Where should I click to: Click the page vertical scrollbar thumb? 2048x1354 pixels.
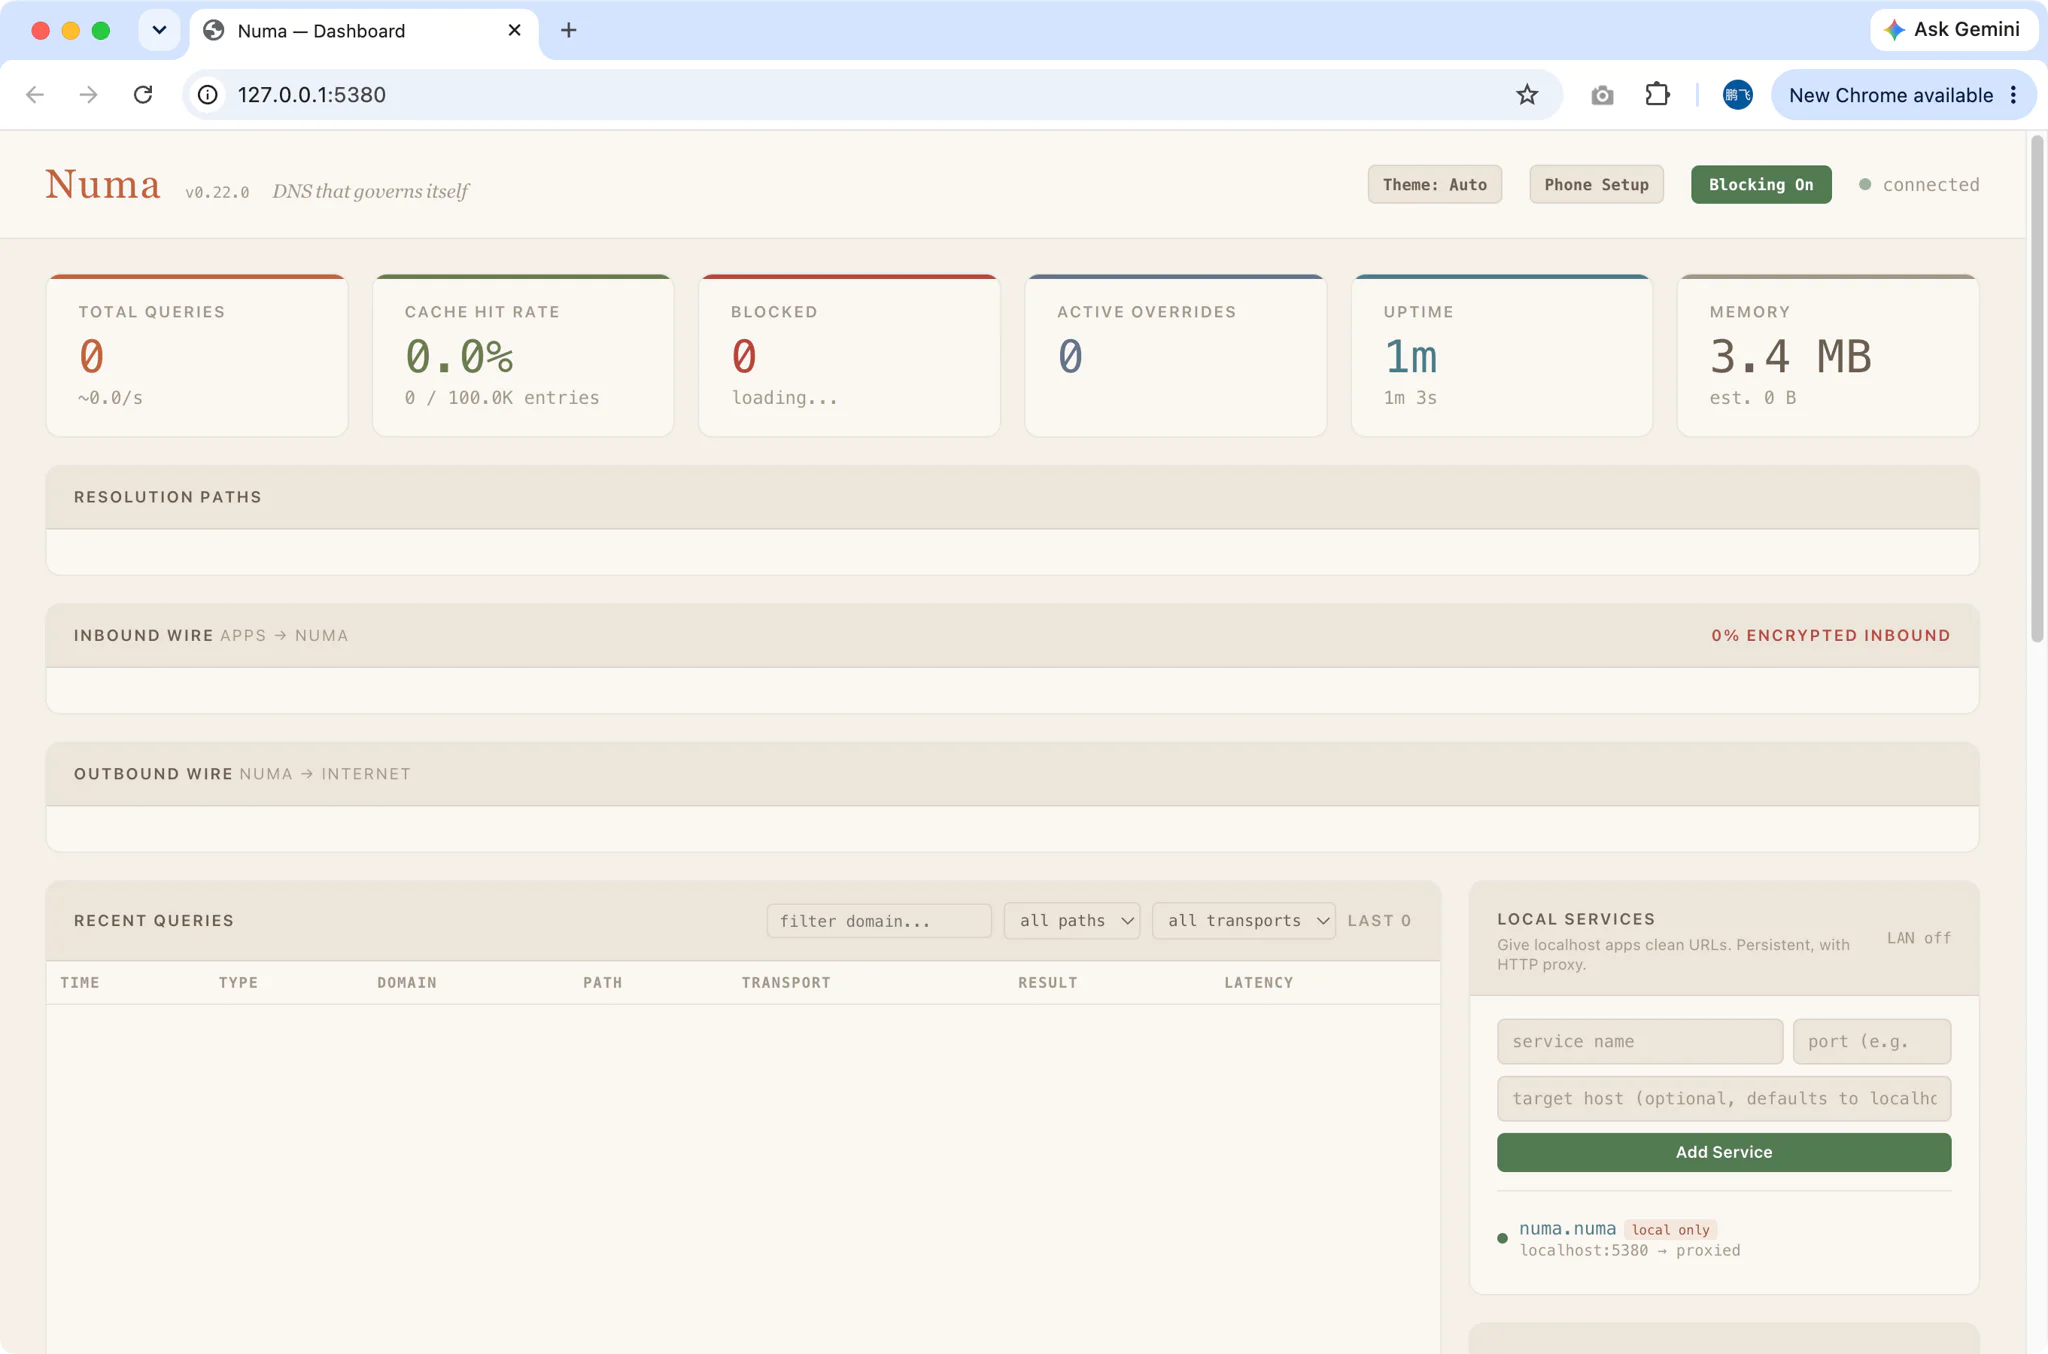[x=2037, y=390]
